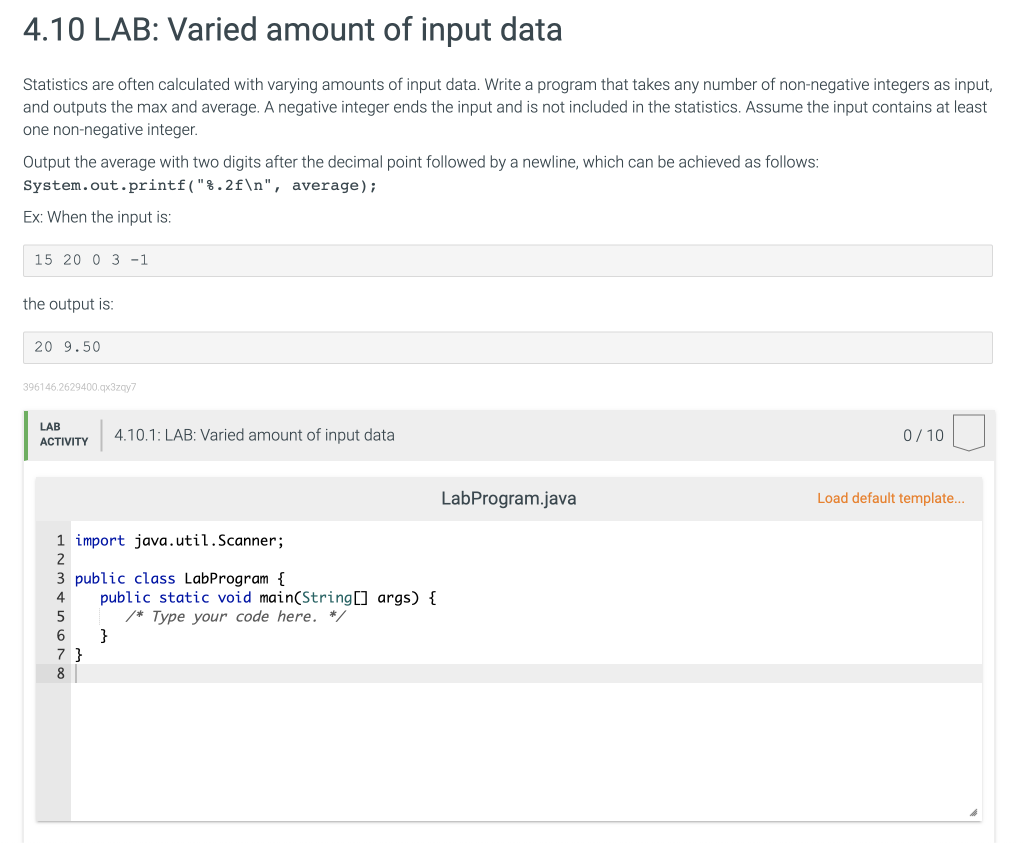Click the editor resize handle in bottom-right corner
This screenshot has height=843, width=1024.
(970, 812)
